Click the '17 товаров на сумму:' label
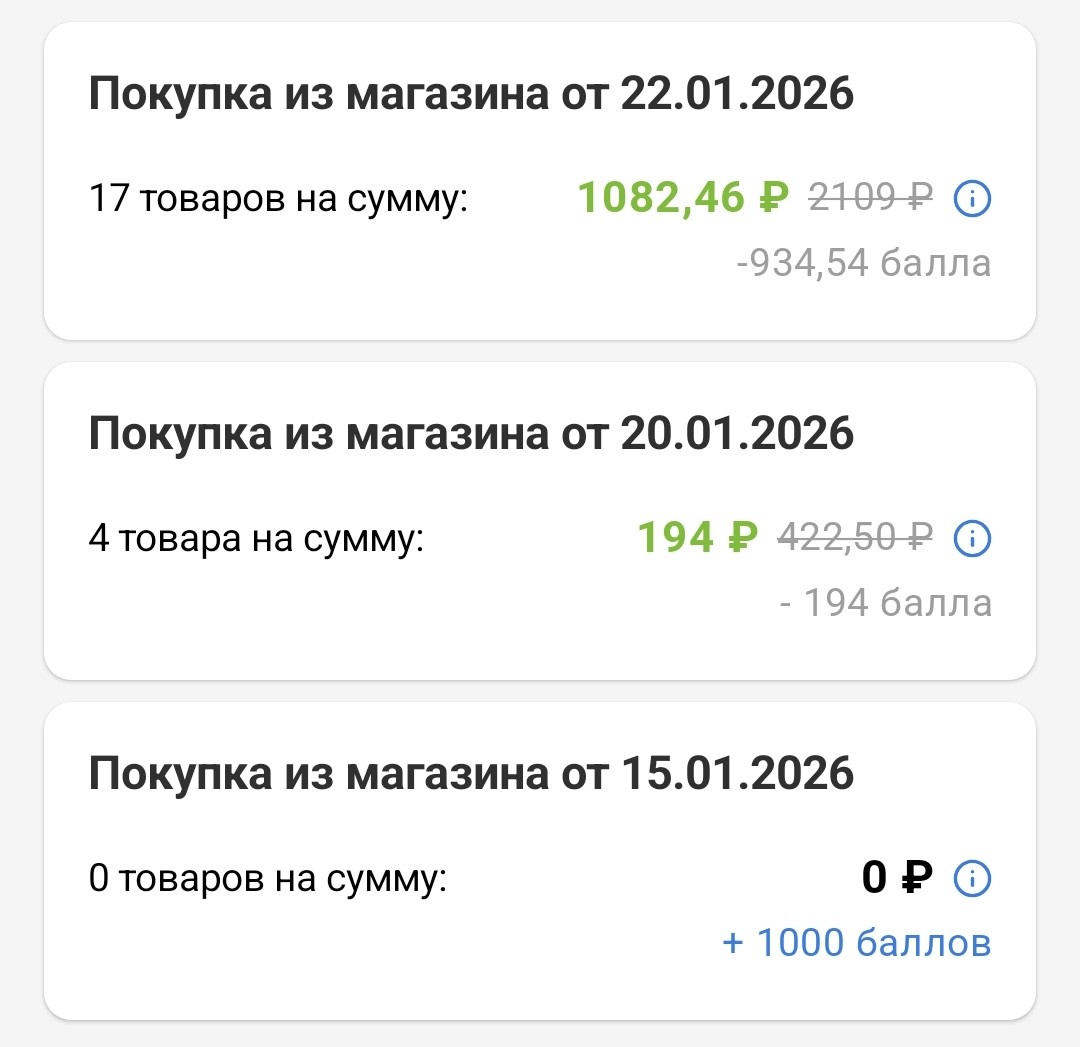 [279, 200]
